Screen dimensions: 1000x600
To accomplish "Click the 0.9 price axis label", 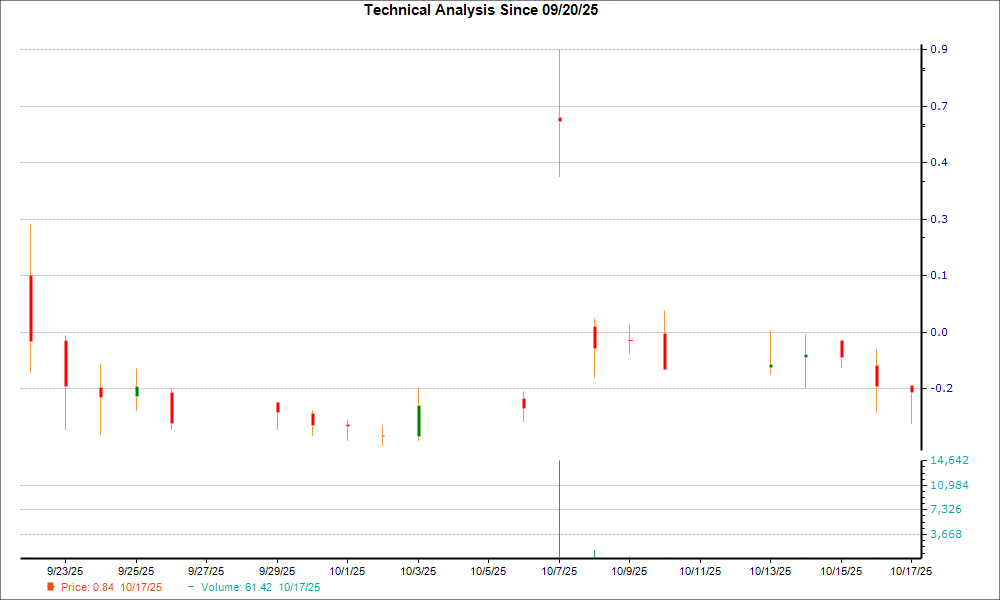I will pos(940,50).
